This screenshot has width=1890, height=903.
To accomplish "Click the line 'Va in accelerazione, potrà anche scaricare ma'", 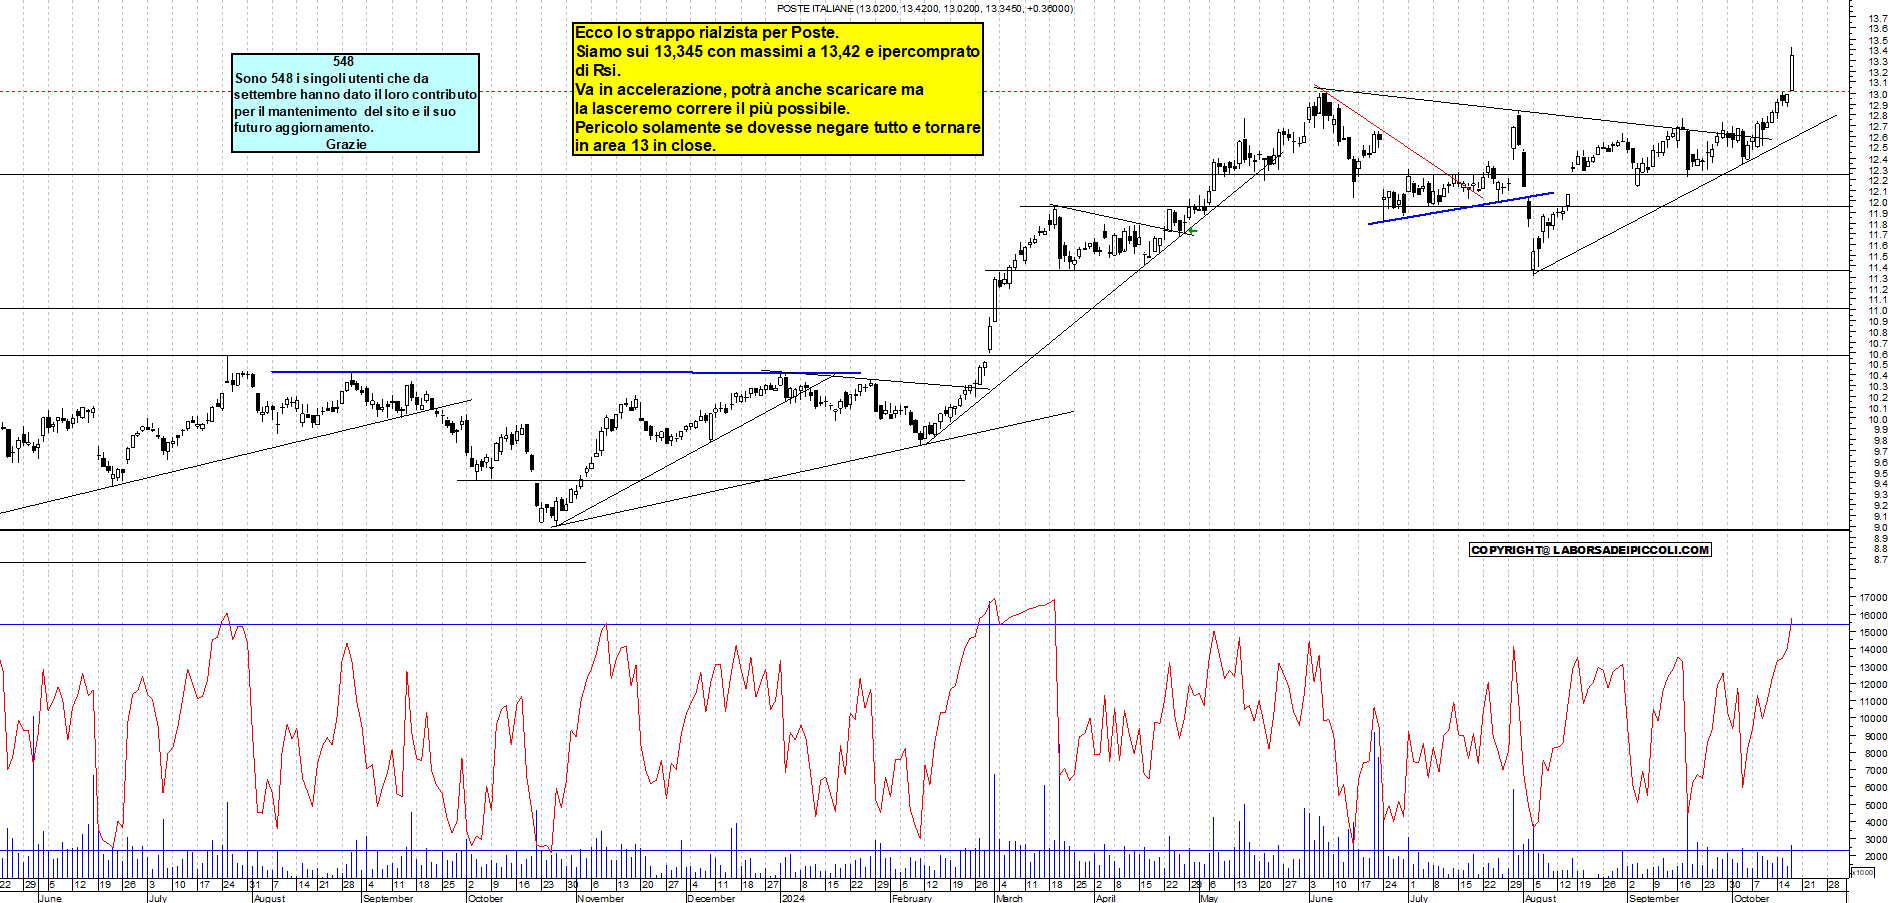I will coord(749,89).
